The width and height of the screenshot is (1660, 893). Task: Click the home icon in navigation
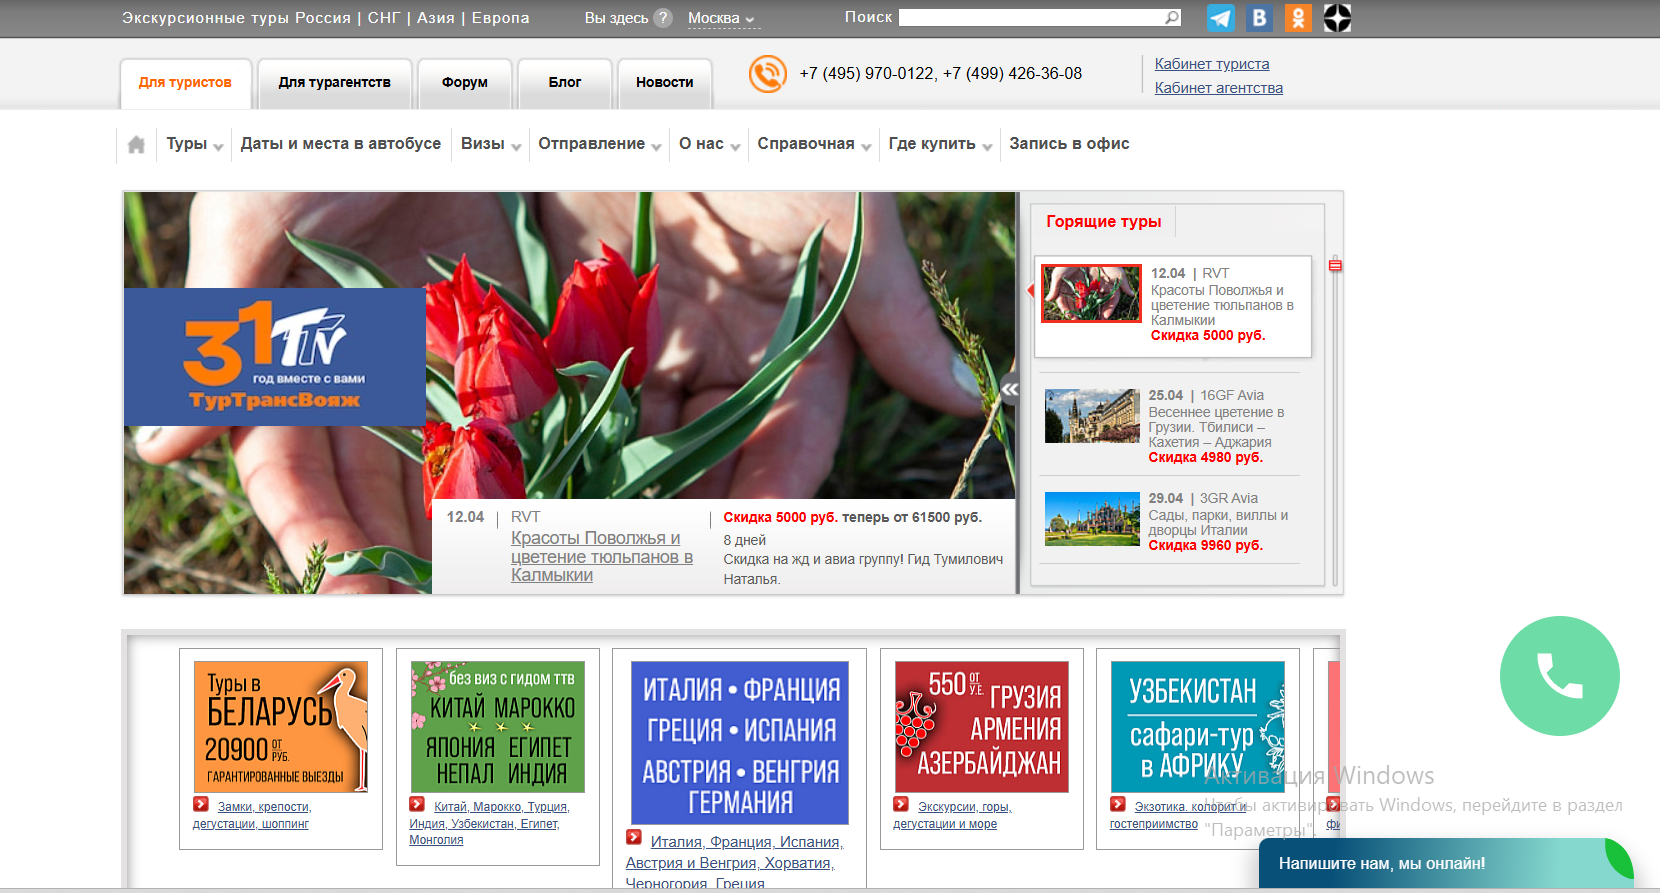(137, 144)
